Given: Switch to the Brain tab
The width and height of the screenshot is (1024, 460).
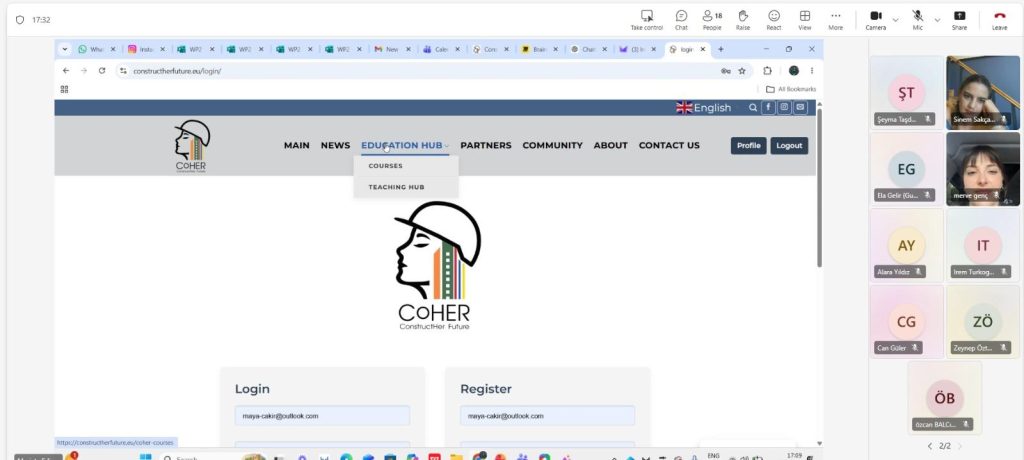Looking at the screenshot, I should click(540, 49).
